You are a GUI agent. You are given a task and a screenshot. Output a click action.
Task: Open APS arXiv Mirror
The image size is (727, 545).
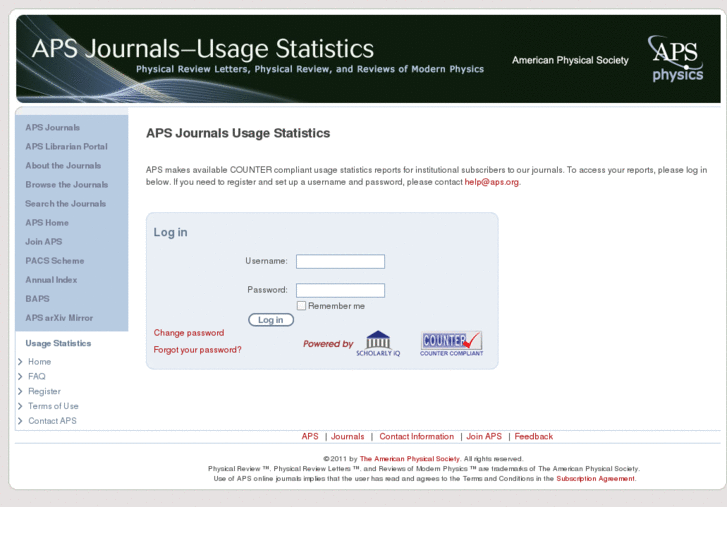pos(59,318)
